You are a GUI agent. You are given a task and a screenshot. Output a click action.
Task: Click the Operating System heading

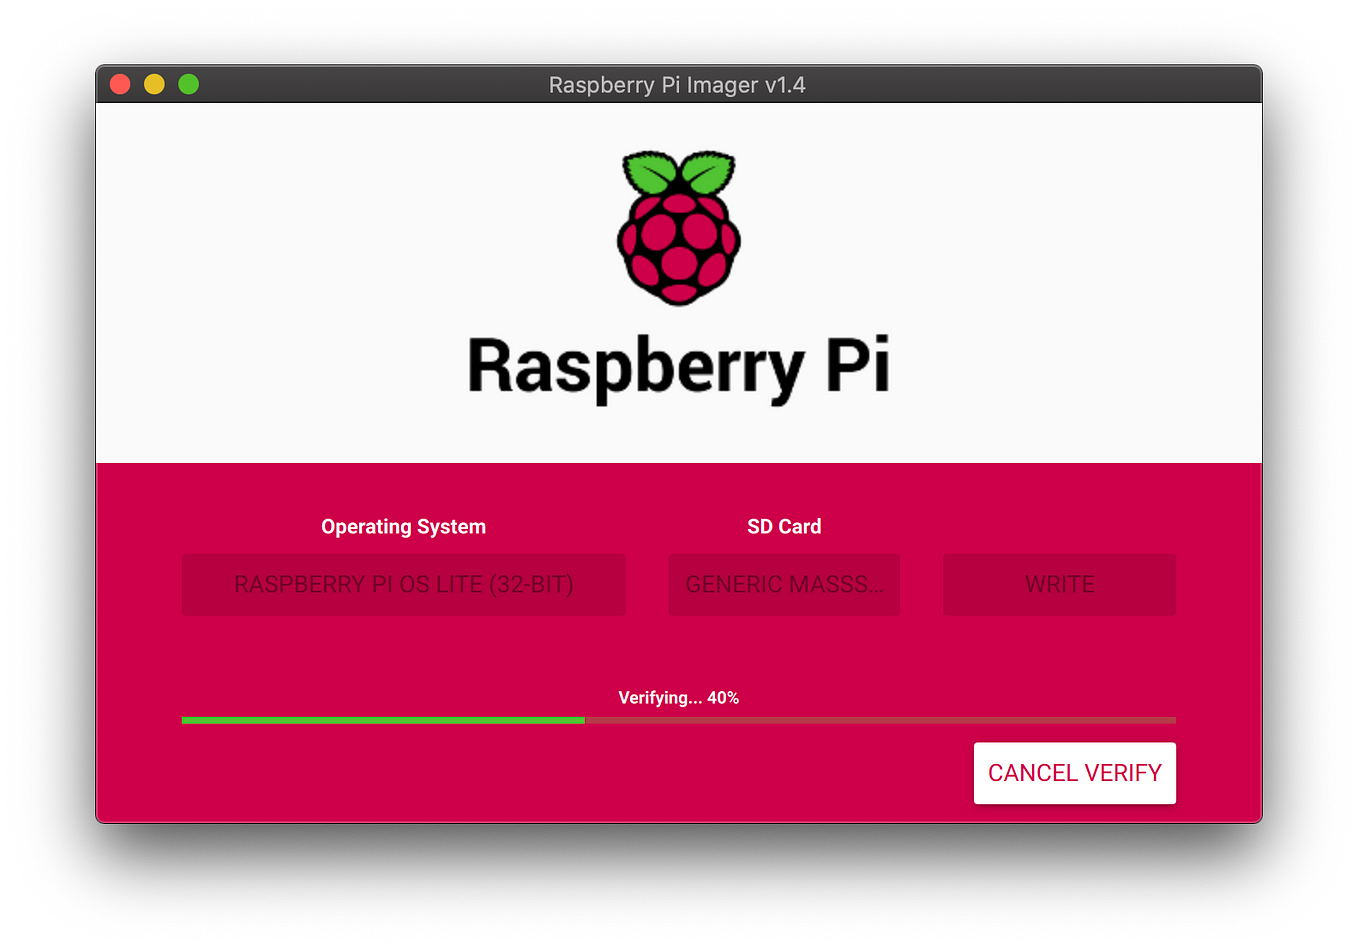pyautogui.click(x=403, y=526)
